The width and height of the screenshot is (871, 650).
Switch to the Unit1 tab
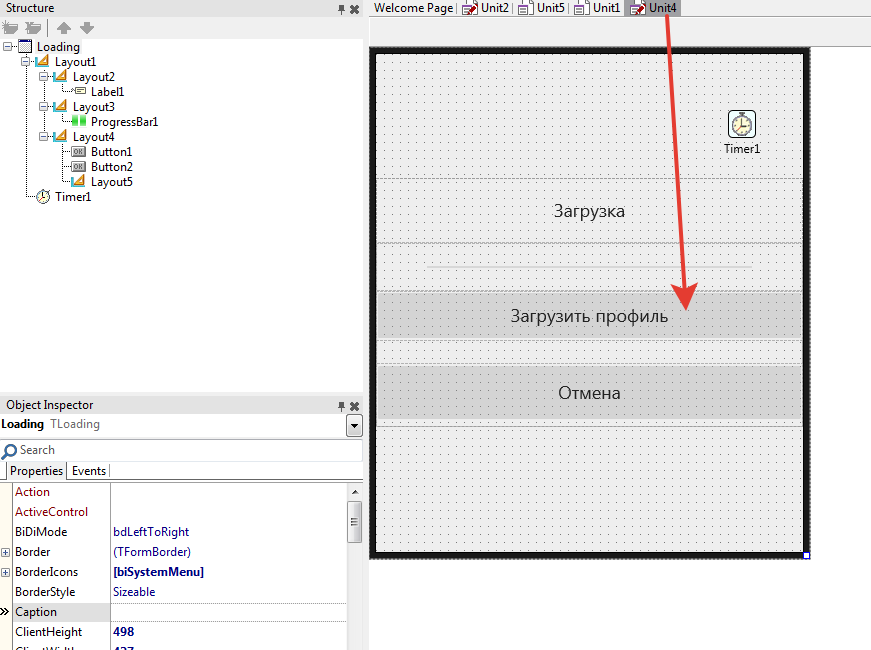(x=597, y=8)
